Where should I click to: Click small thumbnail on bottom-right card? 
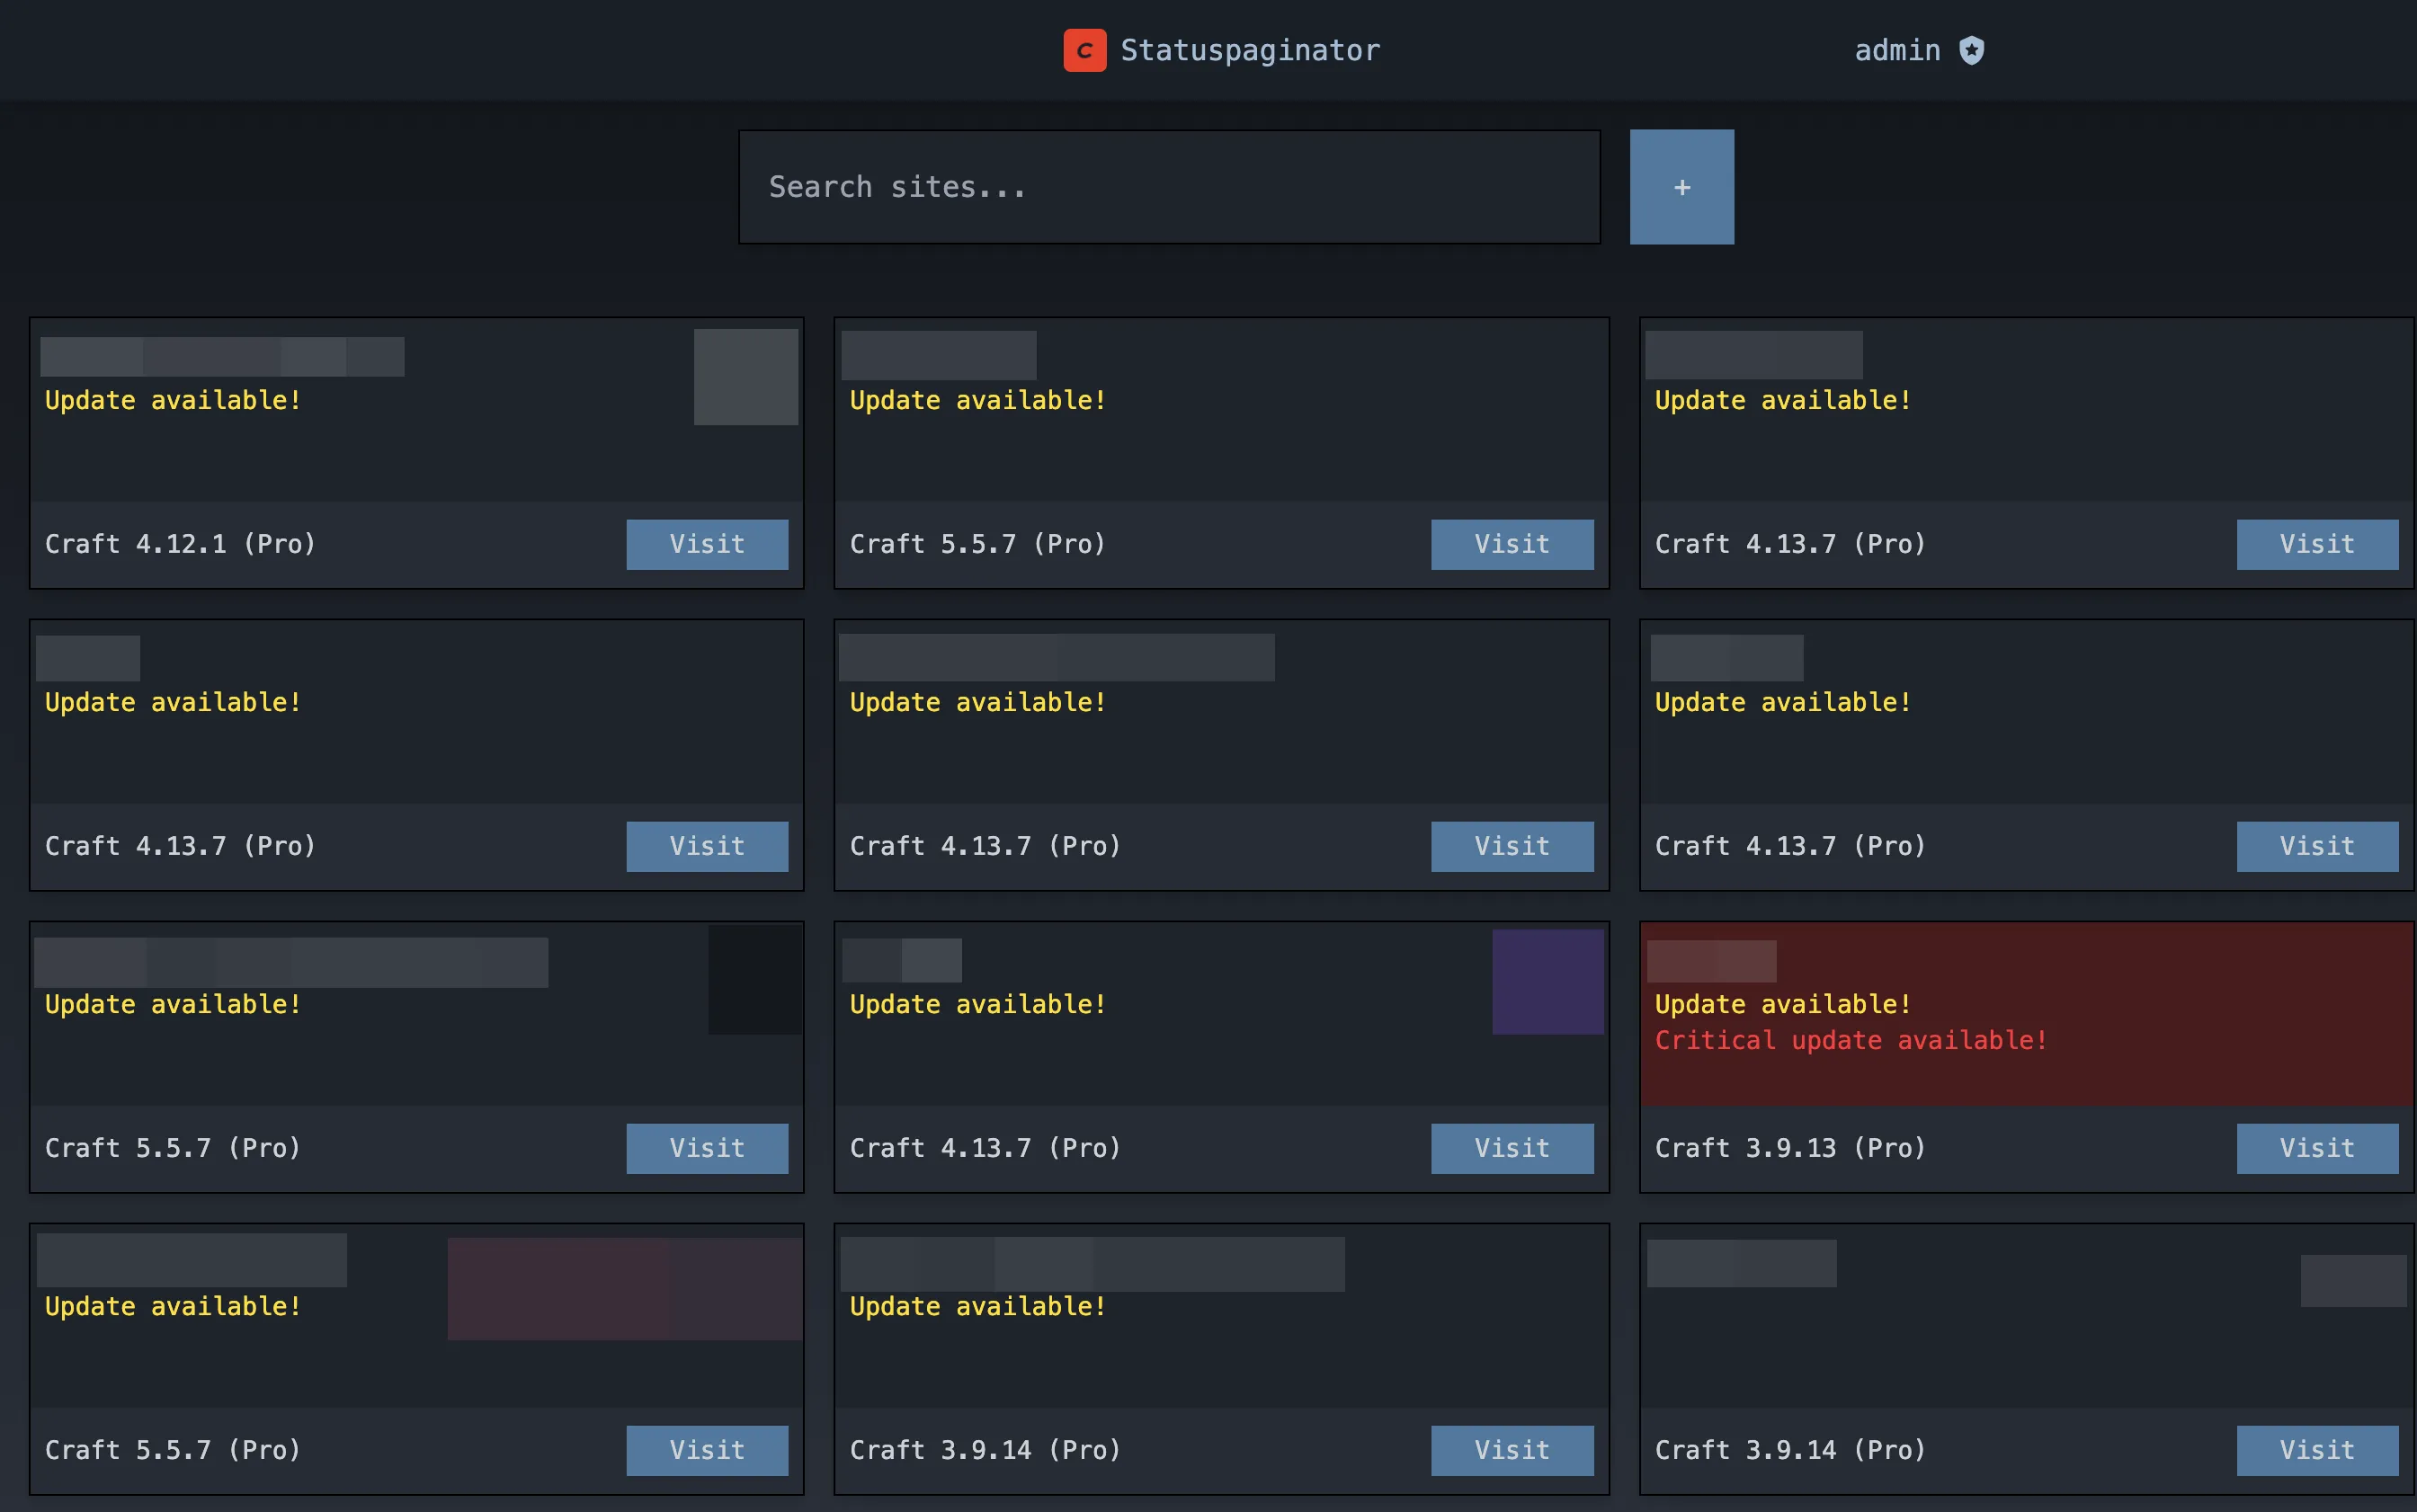tap(2352, 1281)
